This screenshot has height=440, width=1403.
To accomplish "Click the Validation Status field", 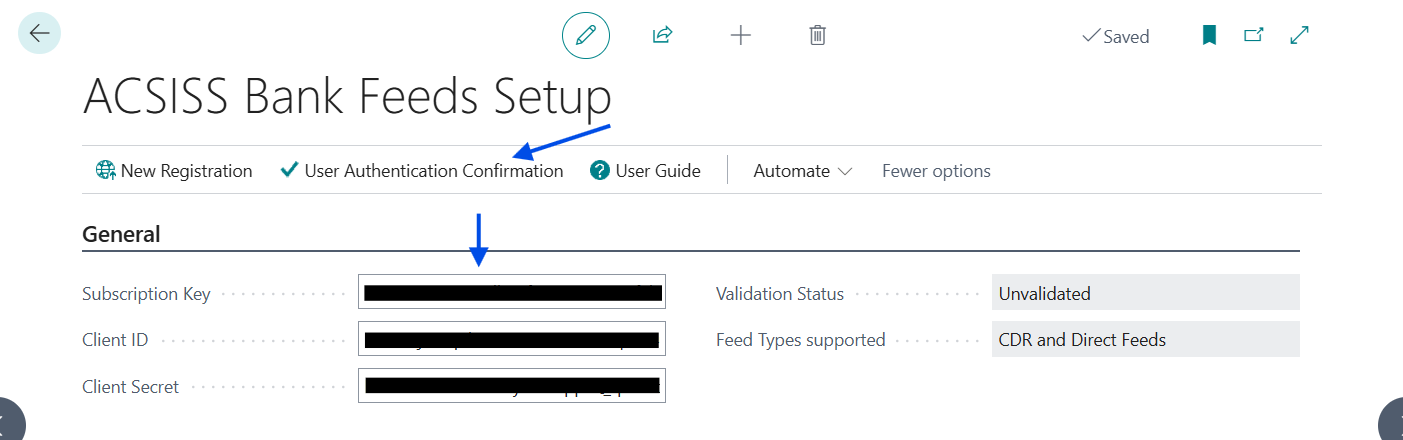I will pos(1145,293).
